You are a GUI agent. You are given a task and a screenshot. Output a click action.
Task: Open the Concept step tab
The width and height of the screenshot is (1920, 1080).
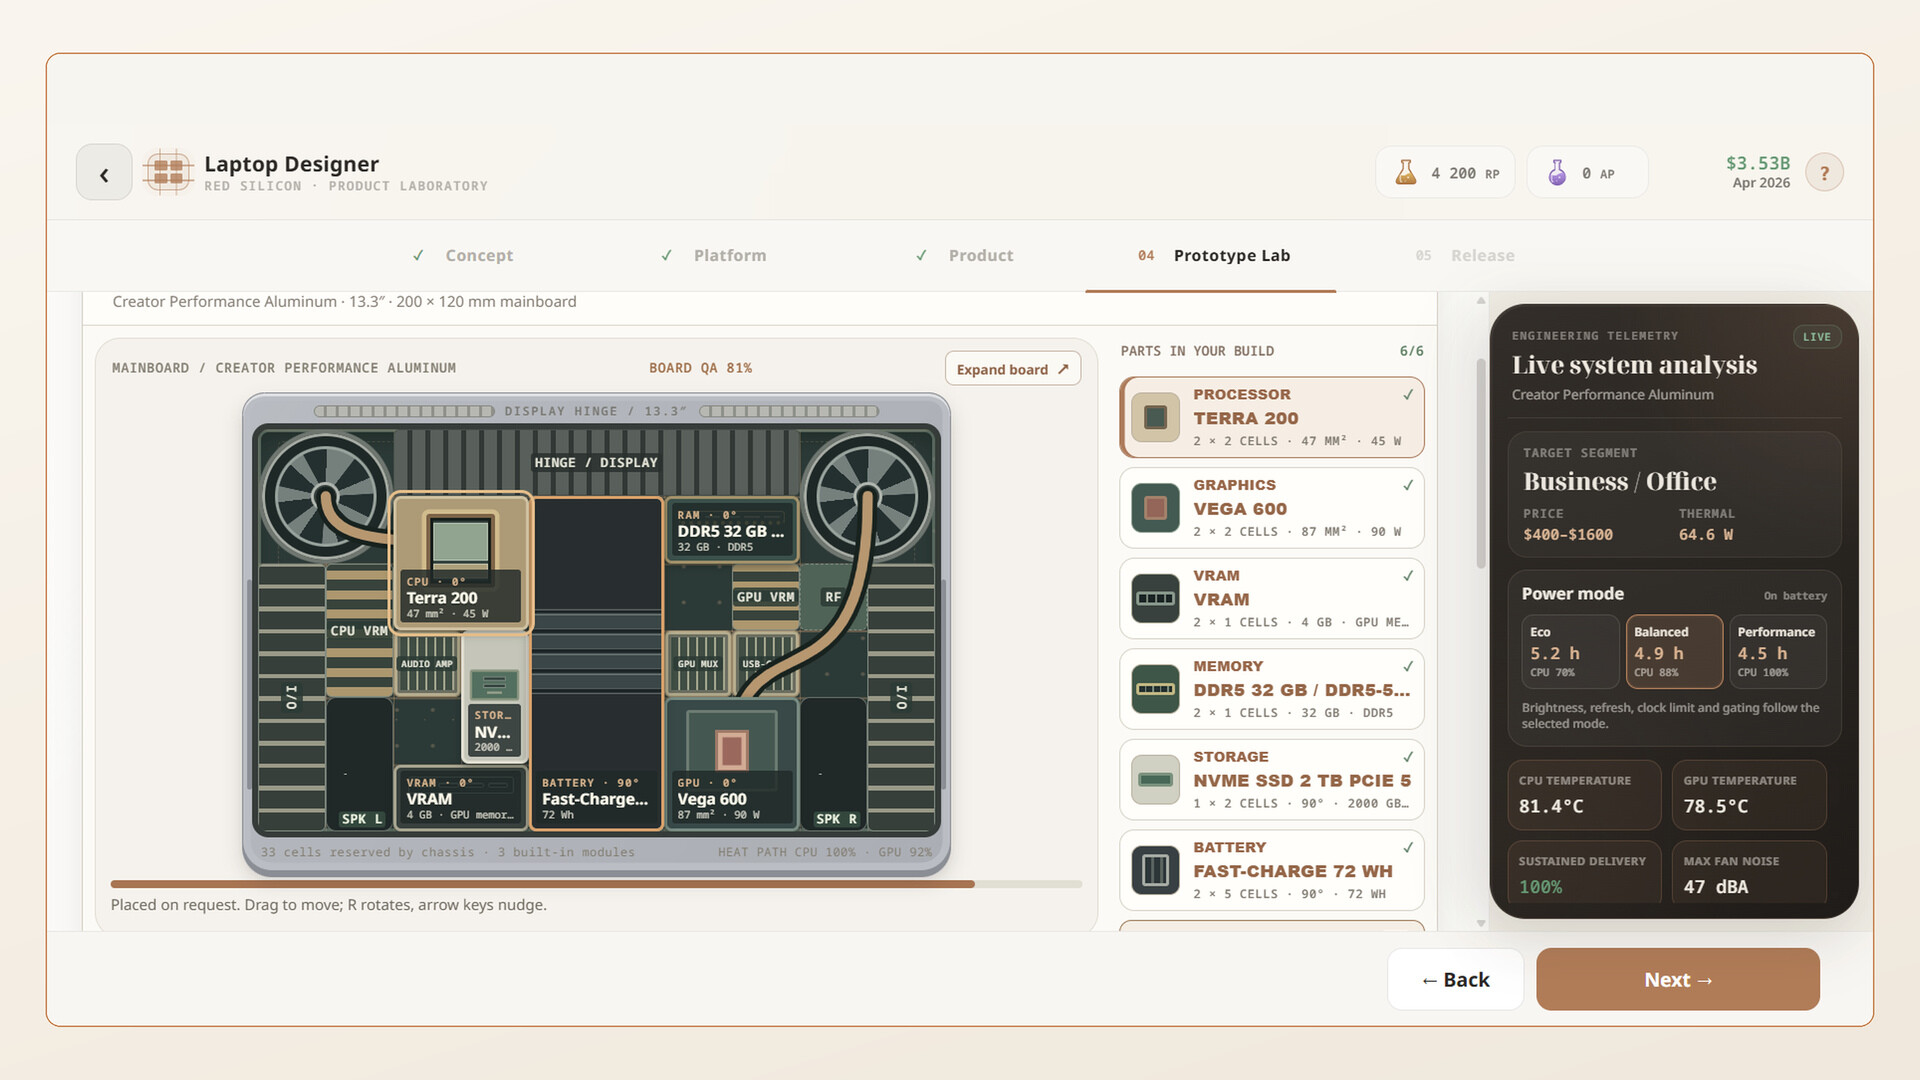coord(463,256)
